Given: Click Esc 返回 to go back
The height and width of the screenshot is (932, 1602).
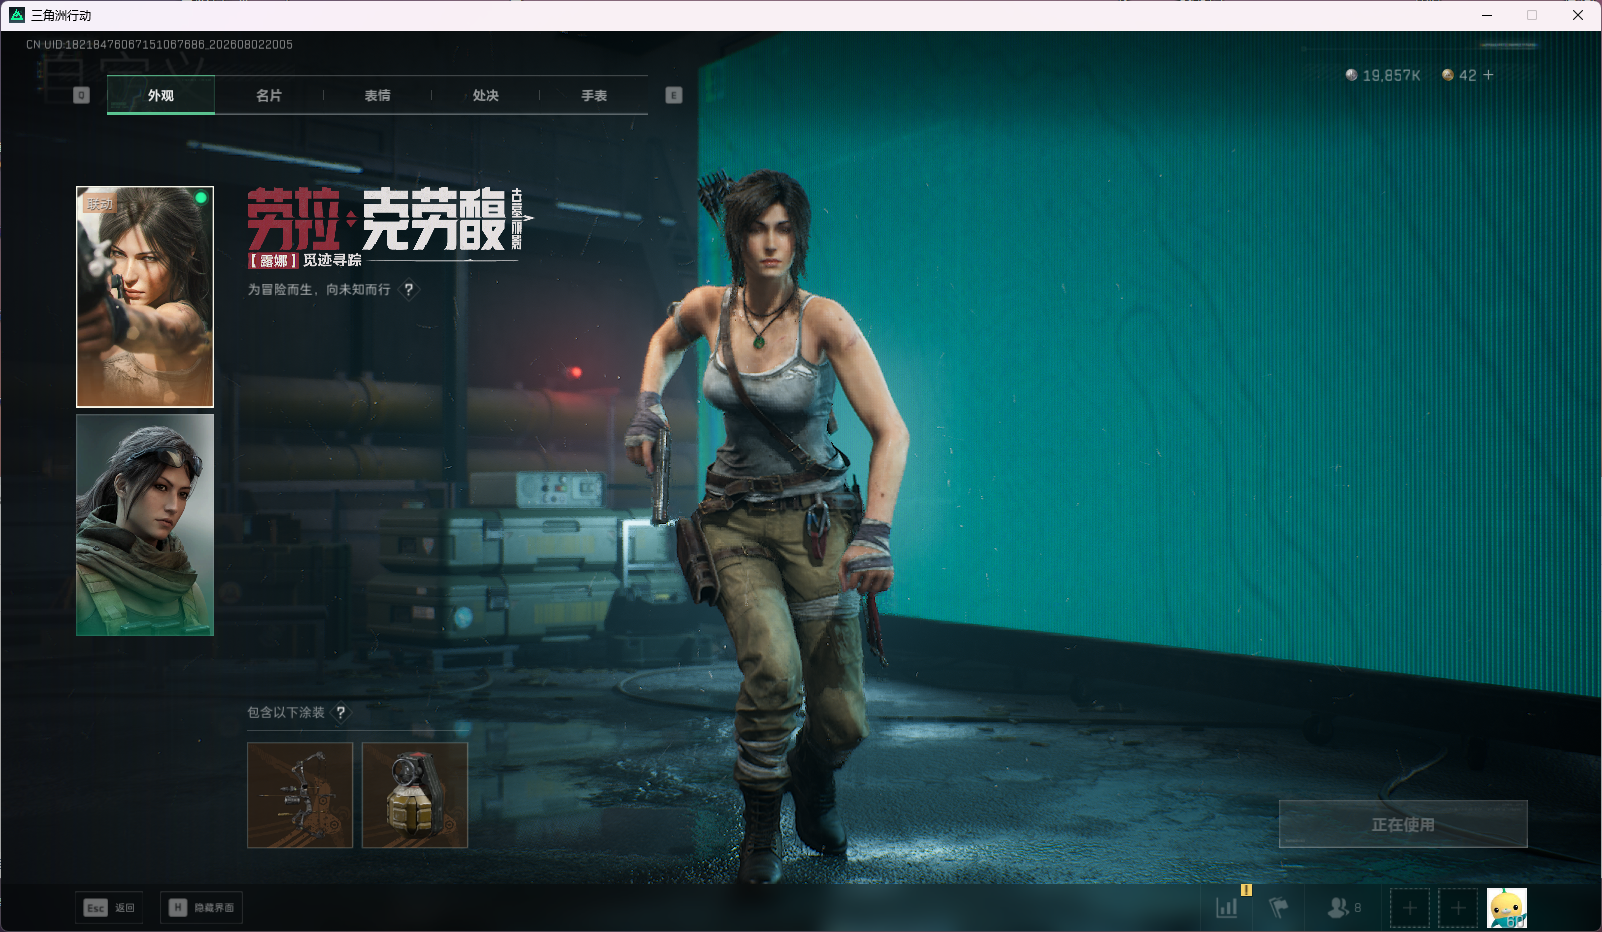Looking at the screenshot, I should pos(109,908).
